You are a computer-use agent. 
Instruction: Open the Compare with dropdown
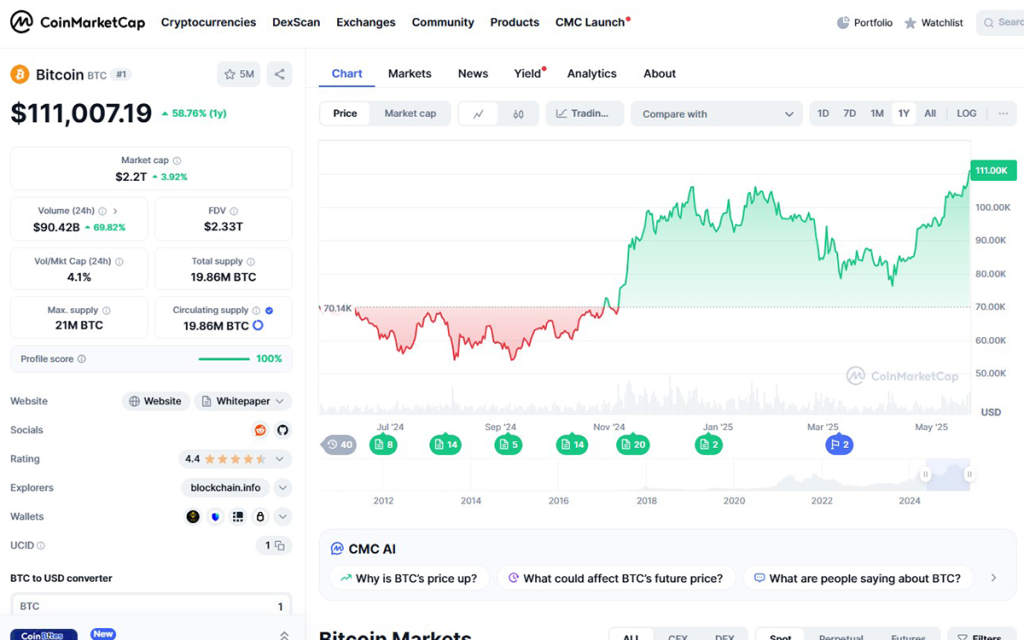pyautogui.click(x=716, y=114)
